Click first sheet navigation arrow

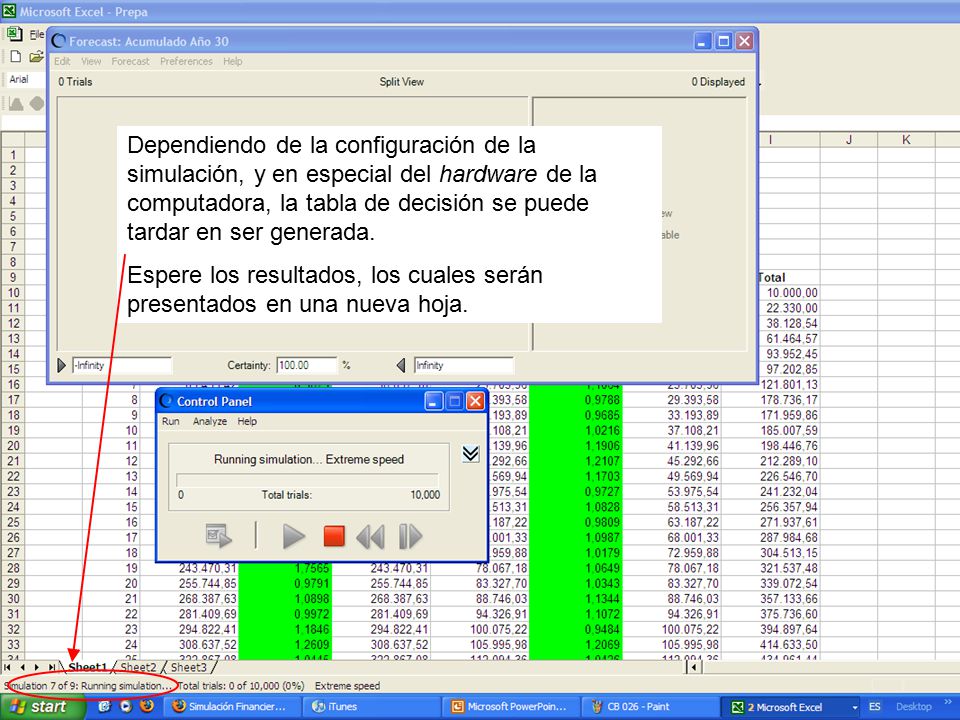(7, 667)
